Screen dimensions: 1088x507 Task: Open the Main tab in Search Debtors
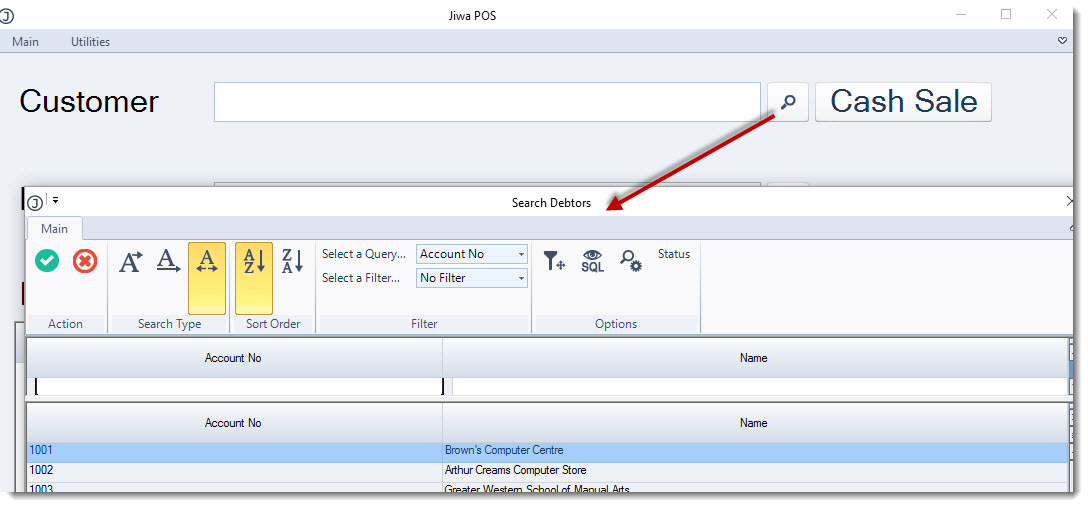pos(54,228)
